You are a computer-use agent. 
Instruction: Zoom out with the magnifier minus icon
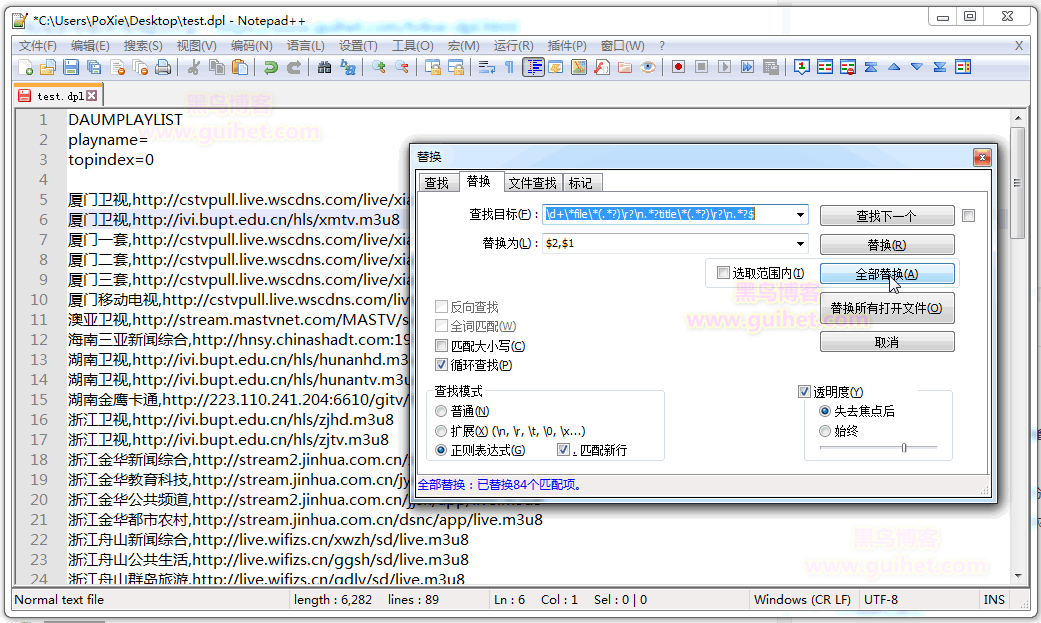pyautogui.click(x=402, y=67)
